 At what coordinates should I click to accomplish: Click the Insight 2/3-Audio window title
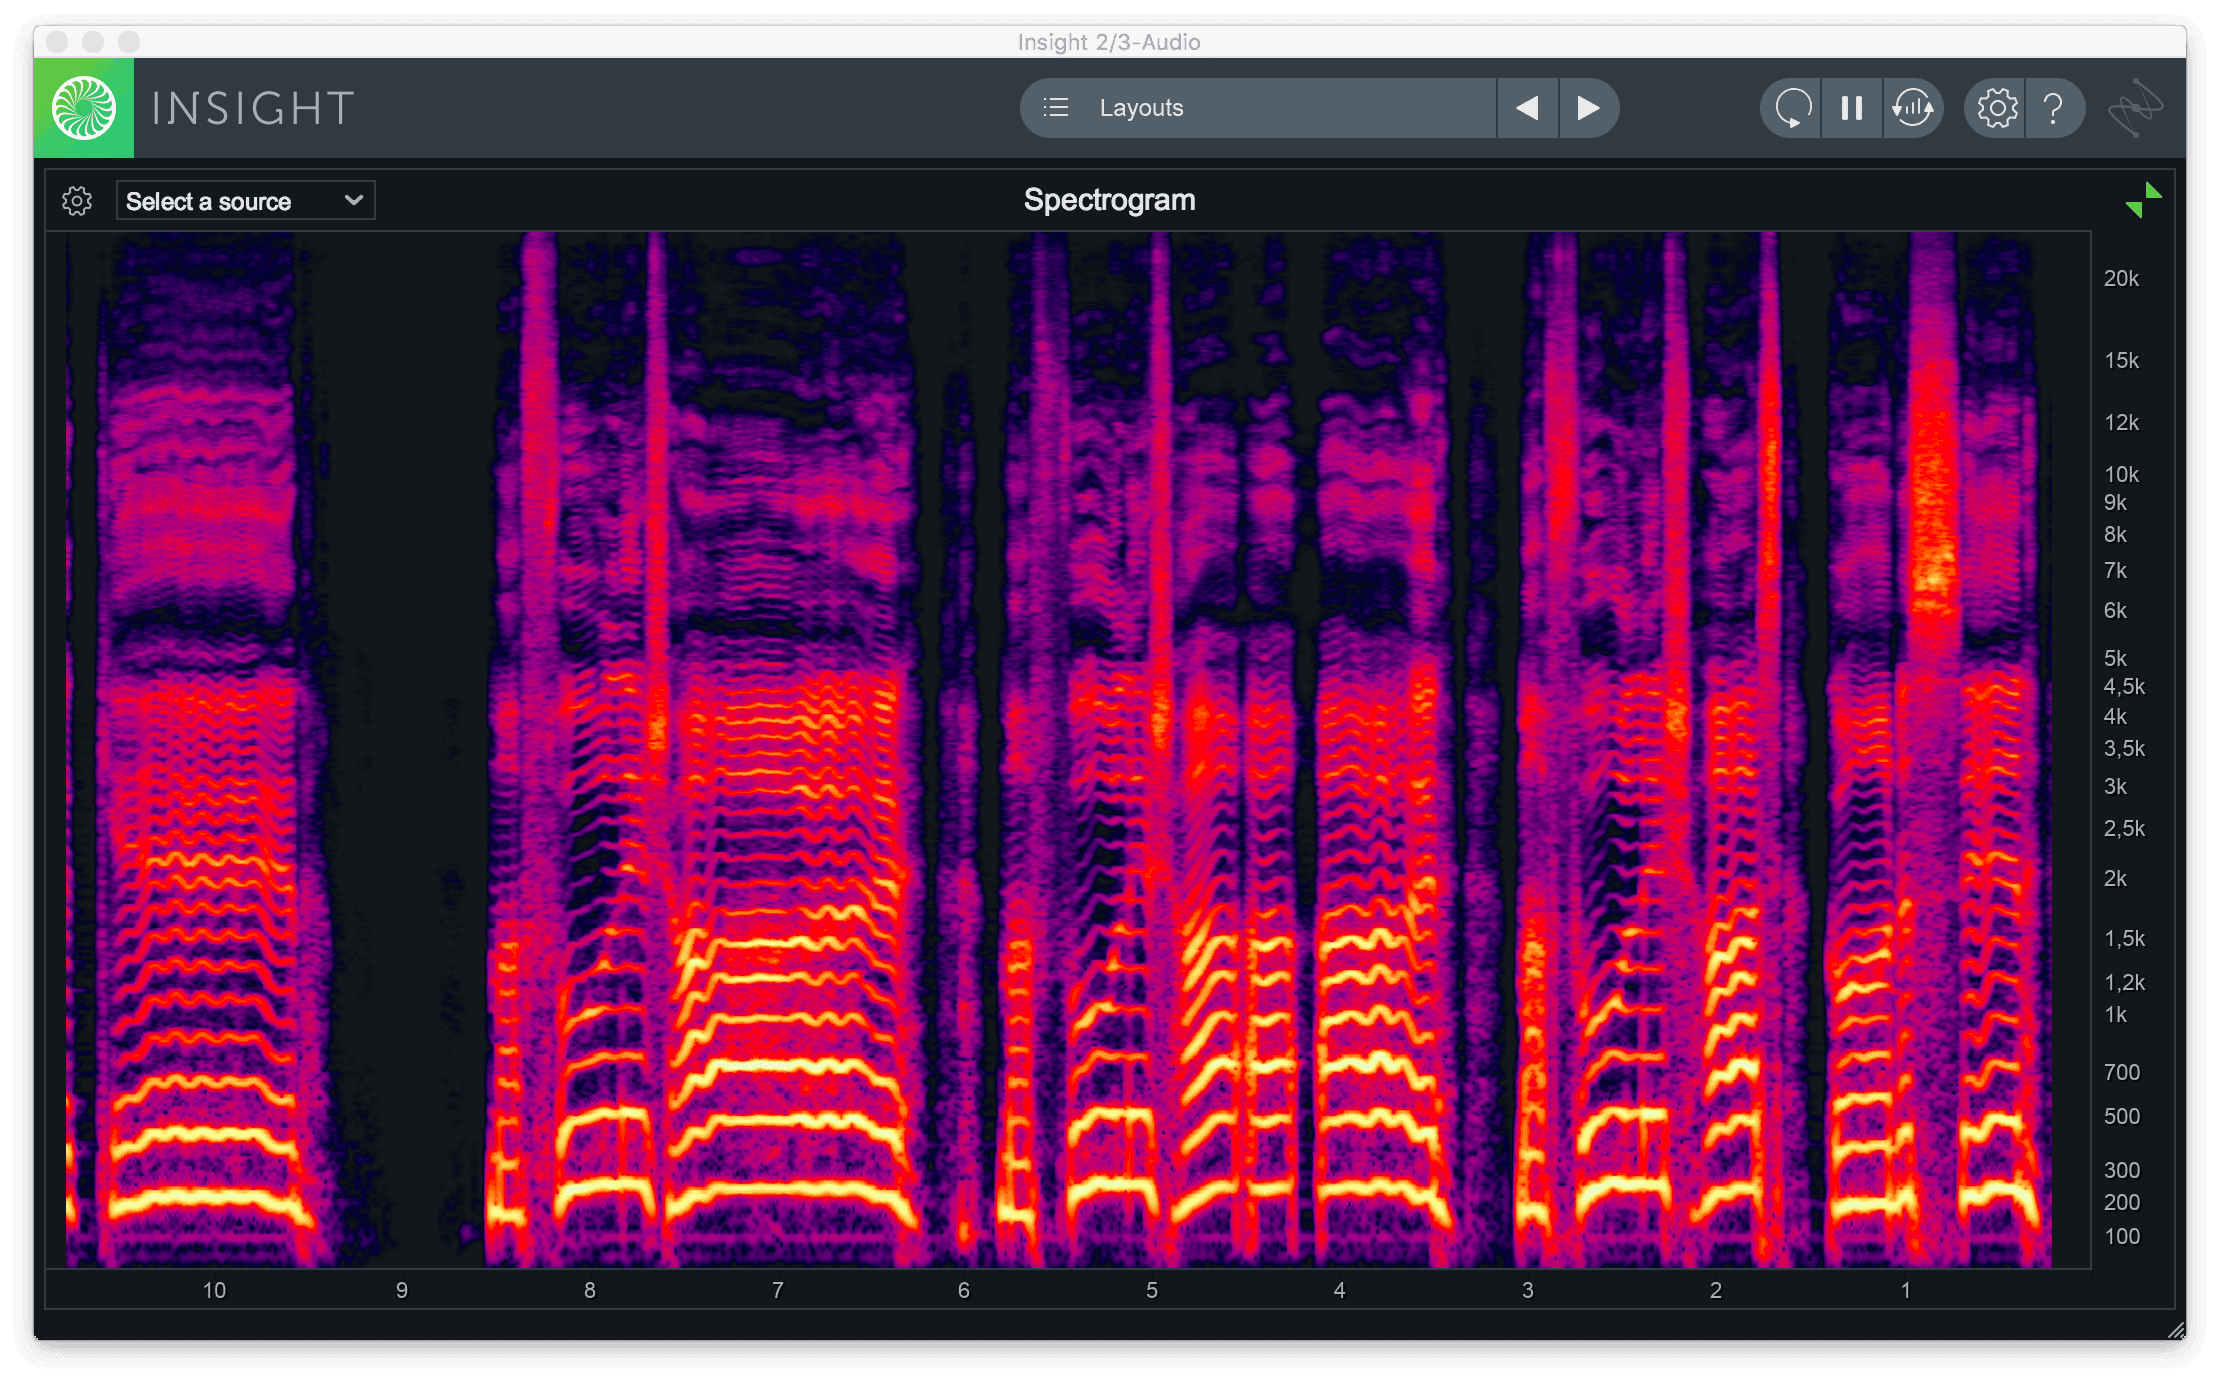pos(1109,42)
